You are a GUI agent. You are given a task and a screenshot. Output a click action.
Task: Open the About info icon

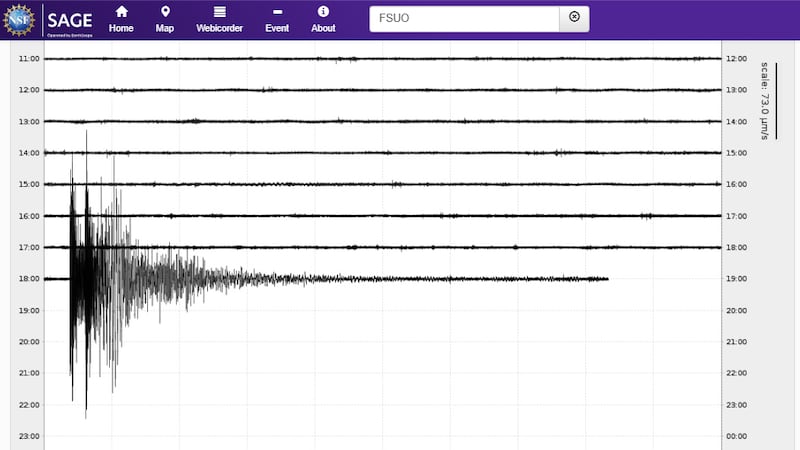[x=323, y=11]
